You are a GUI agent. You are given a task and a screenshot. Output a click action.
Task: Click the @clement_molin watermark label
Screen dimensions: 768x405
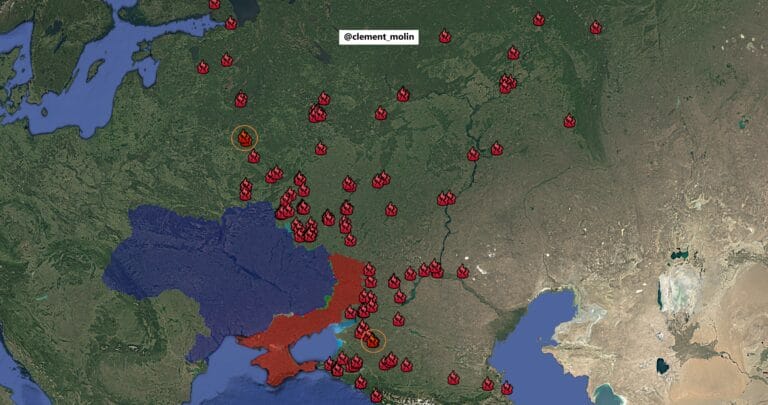379,37
